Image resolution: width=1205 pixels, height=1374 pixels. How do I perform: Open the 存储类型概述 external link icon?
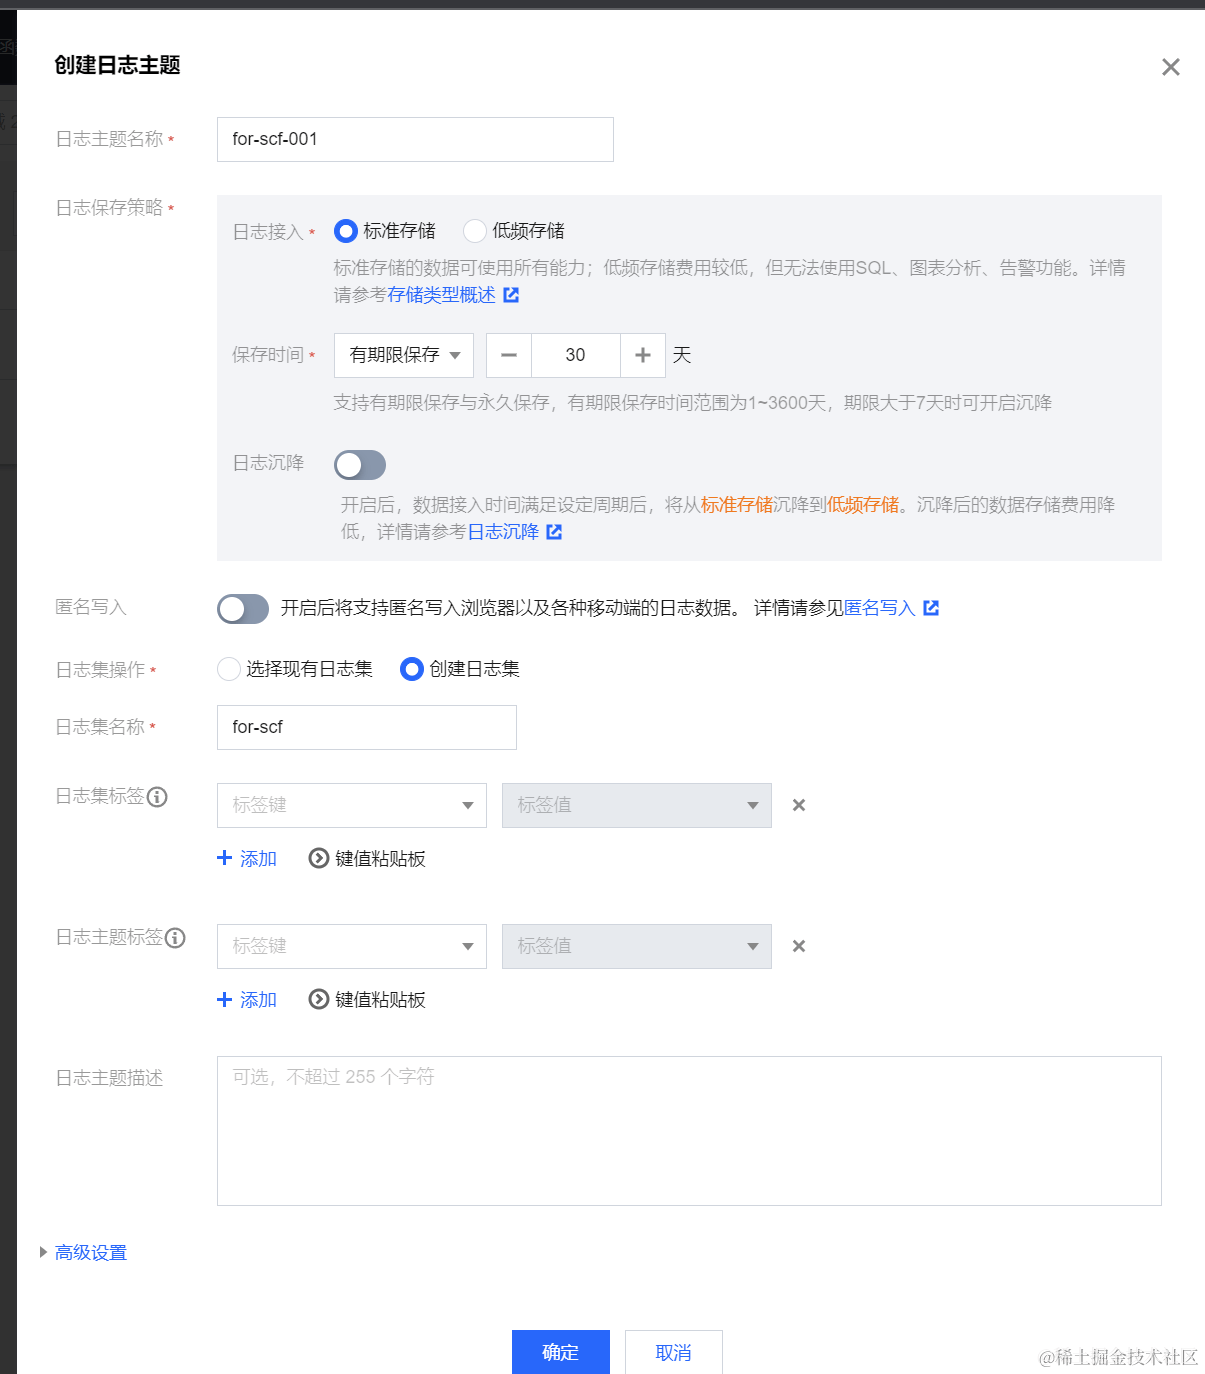[511, 295]
